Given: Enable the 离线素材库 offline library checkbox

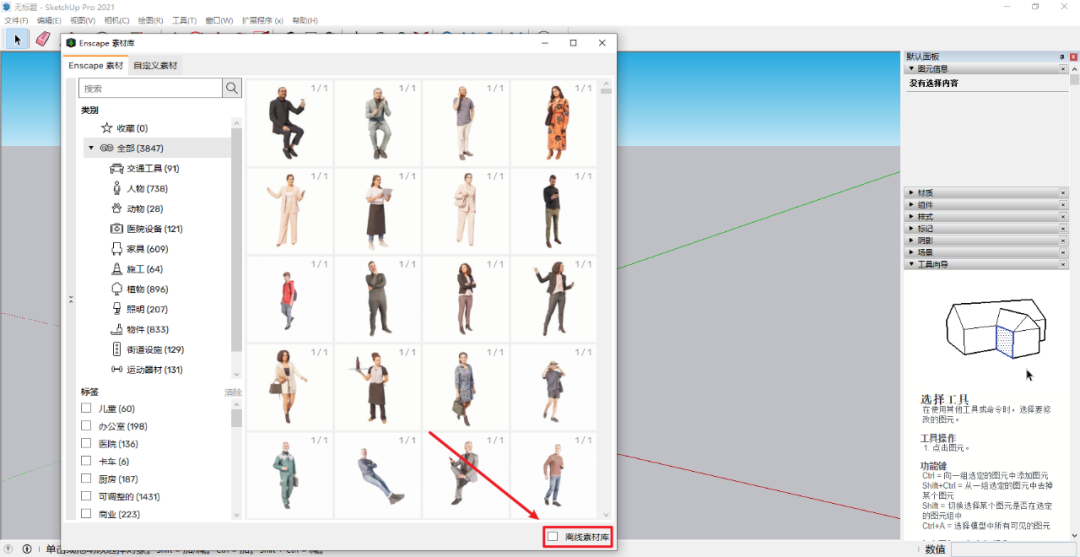Looking at the screenshot, I should tap(553, 537).
